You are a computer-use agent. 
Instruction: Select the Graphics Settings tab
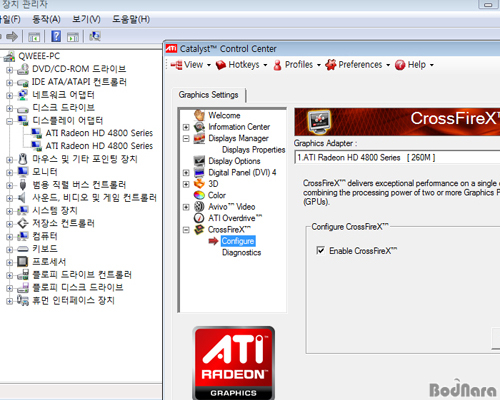point(208,95)
